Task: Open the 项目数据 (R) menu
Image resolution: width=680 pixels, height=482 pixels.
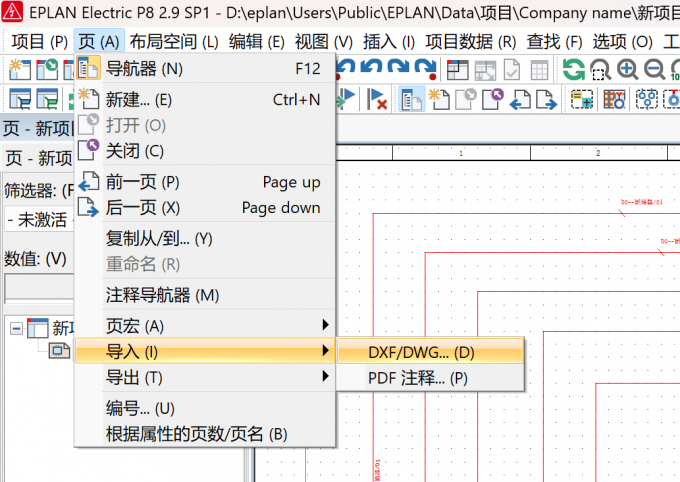Action: [x=471, y=42]
